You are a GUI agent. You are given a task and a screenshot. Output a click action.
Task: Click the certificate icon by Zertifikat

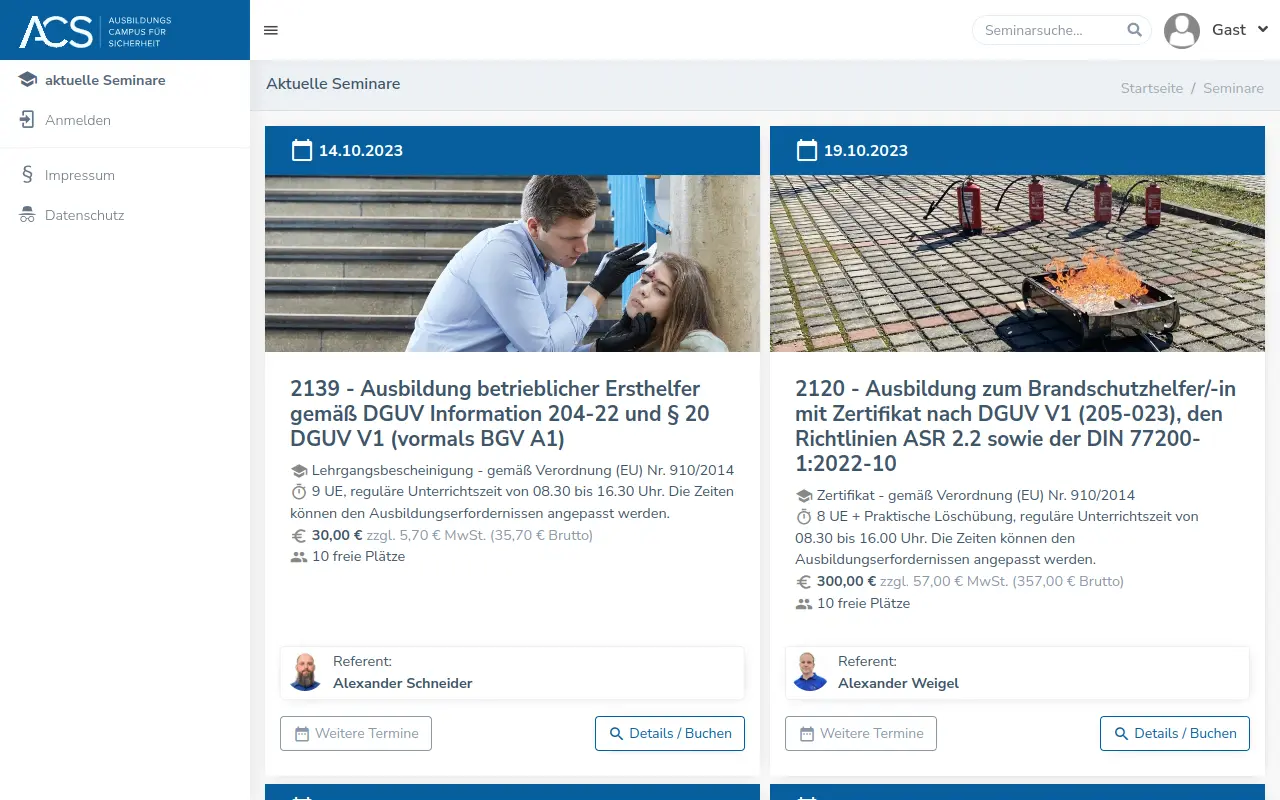[x=803, y=495]
